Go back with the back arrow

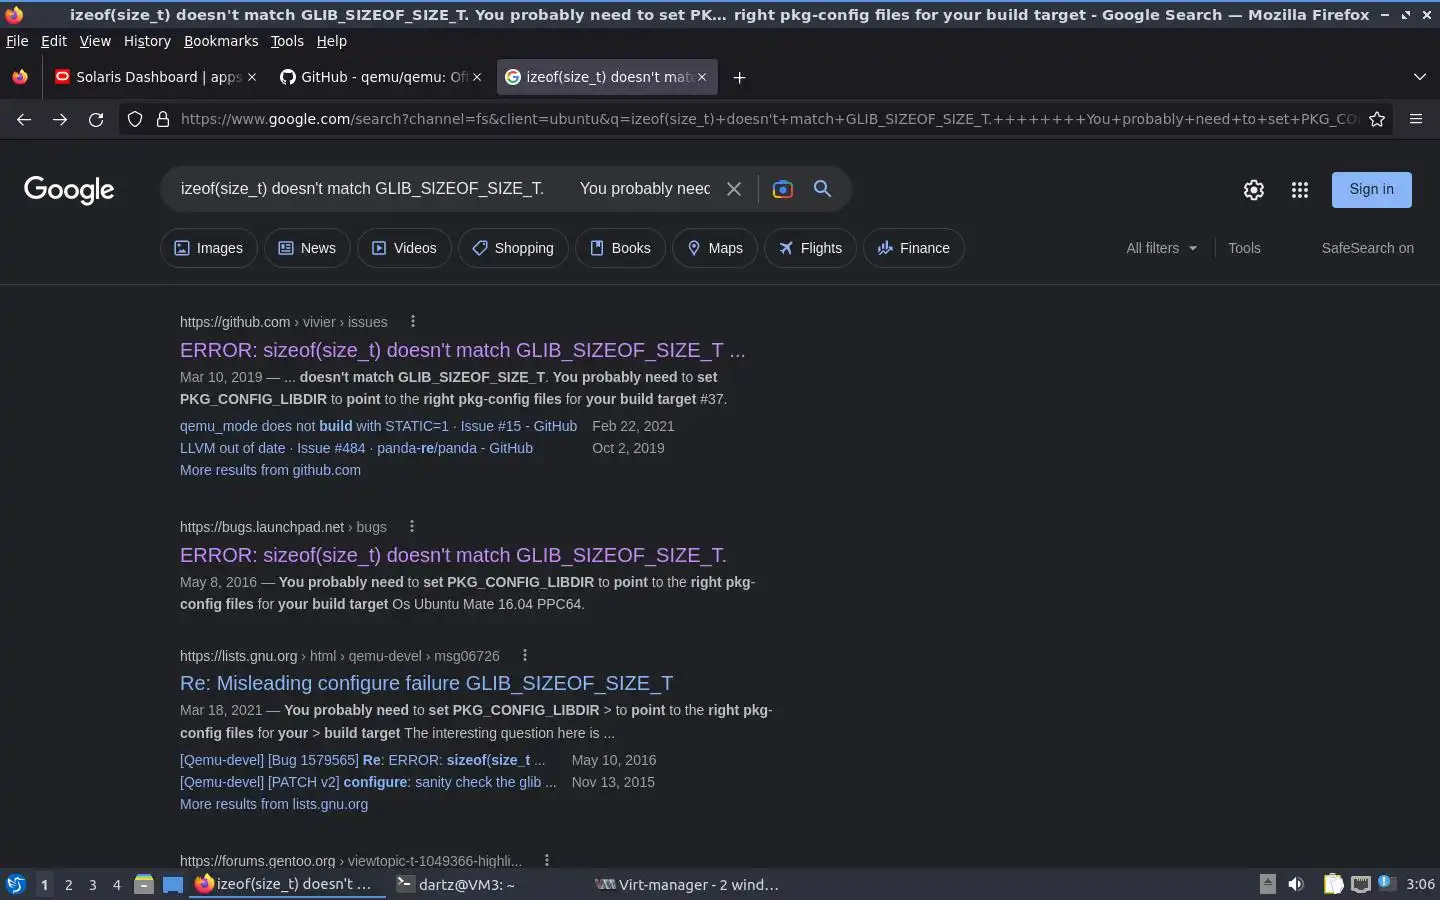24,119
